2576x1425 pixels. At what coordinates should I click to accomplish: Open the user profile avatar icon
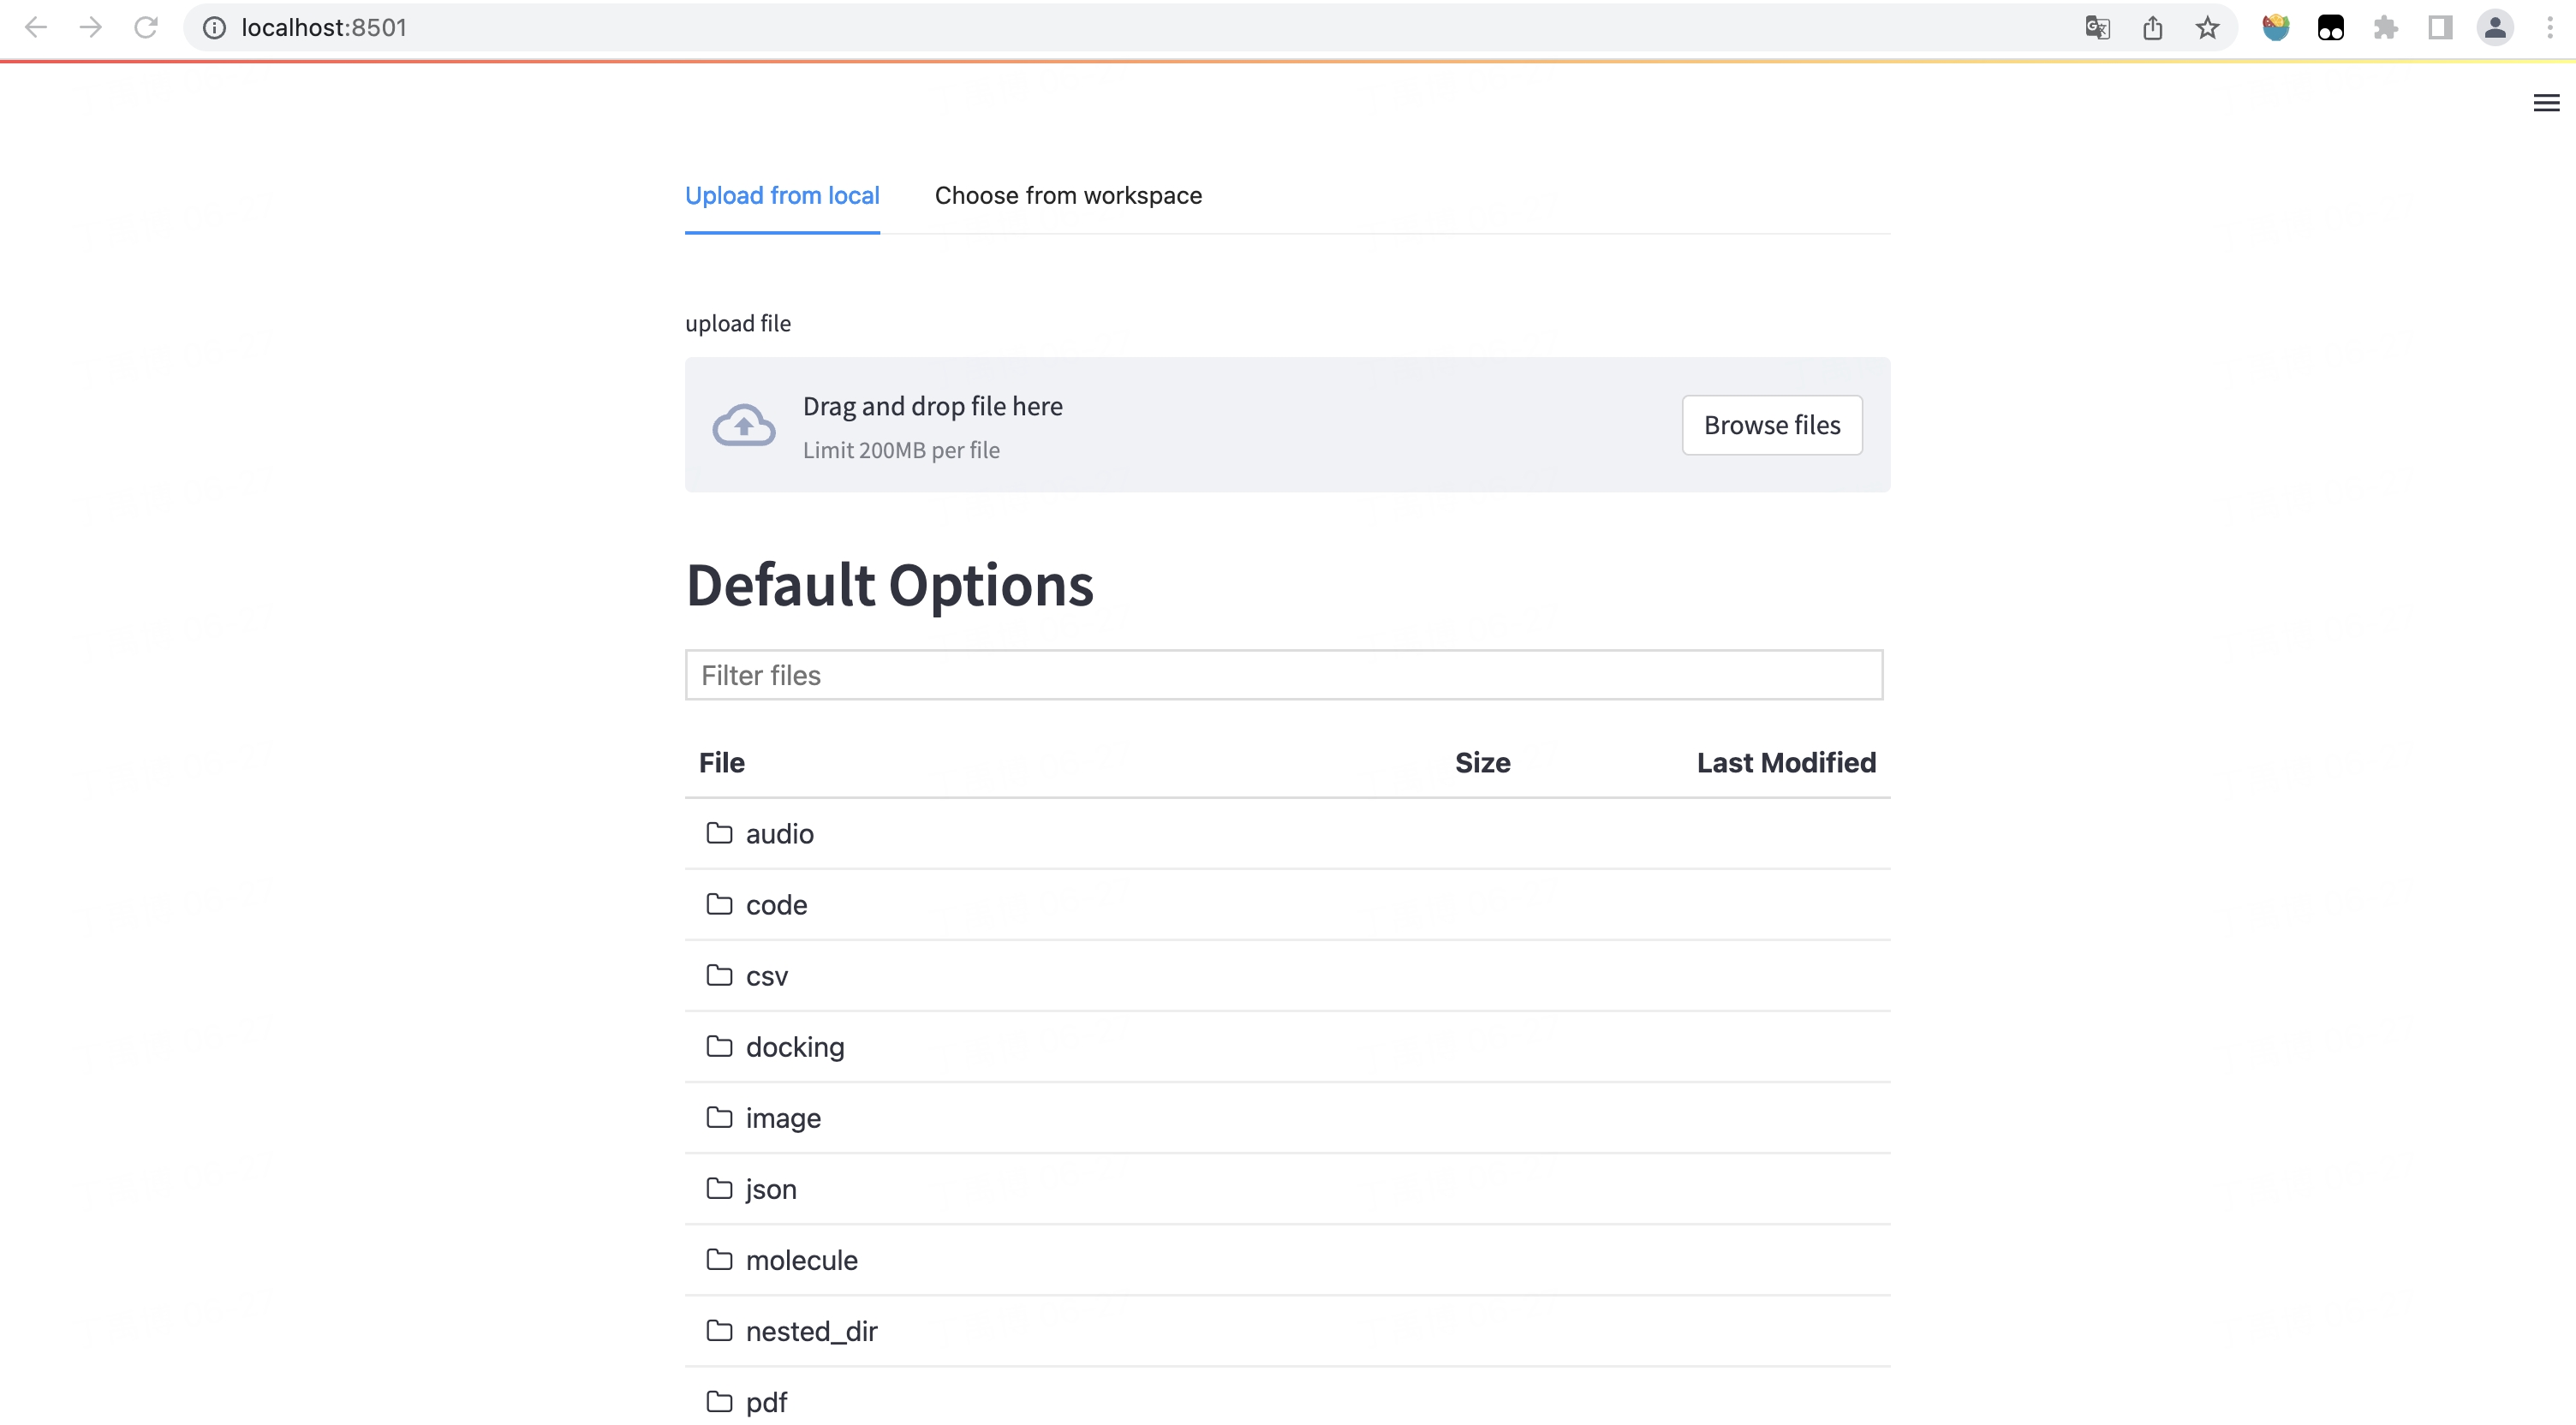point(2495,27)
